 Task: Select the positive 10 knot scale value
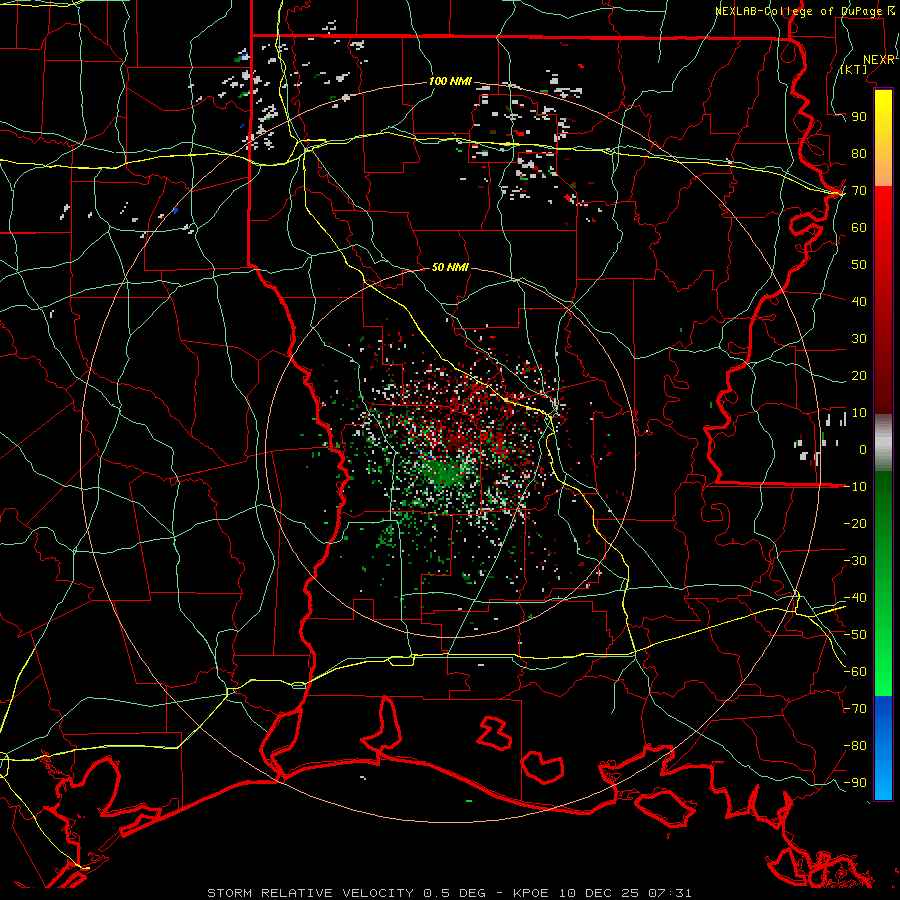click(x=859, y=413)
